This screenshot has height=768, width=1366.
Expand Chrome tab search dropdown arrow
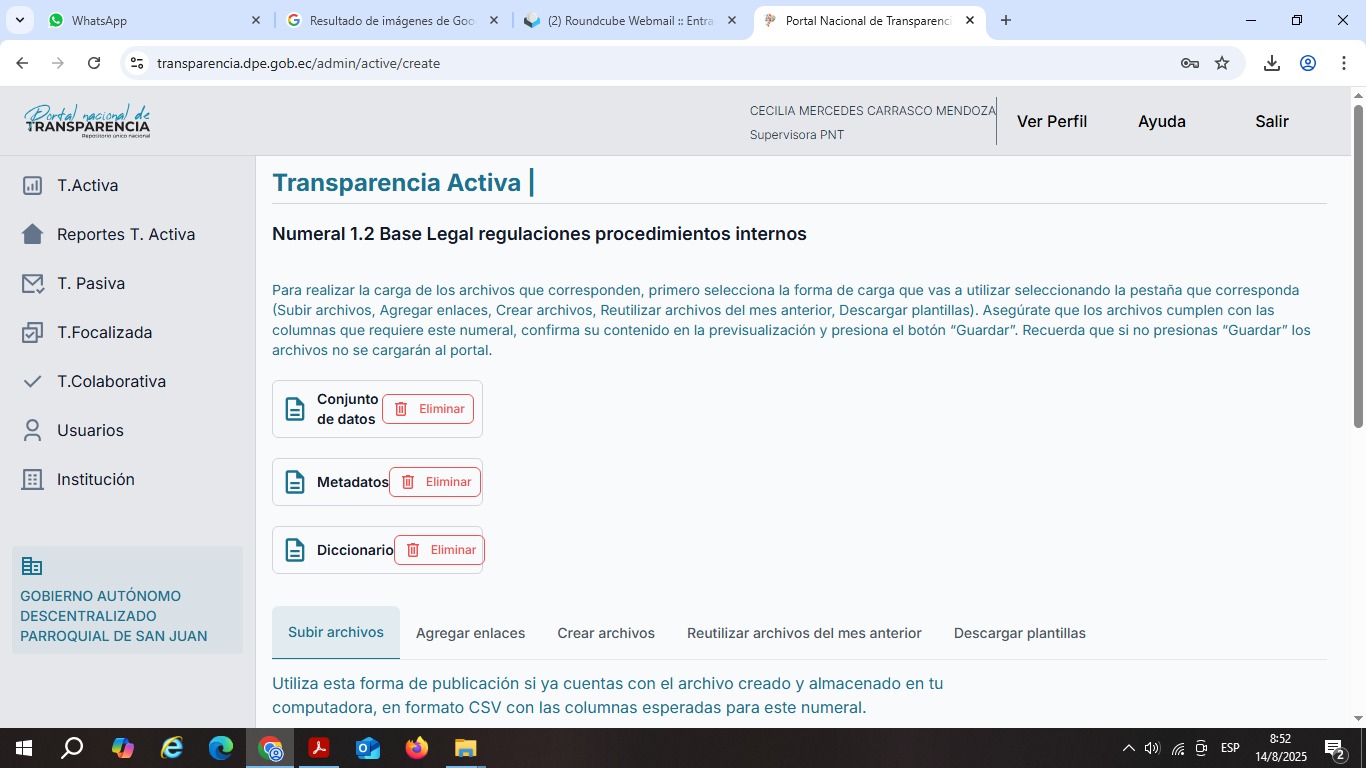pos(20,20)
